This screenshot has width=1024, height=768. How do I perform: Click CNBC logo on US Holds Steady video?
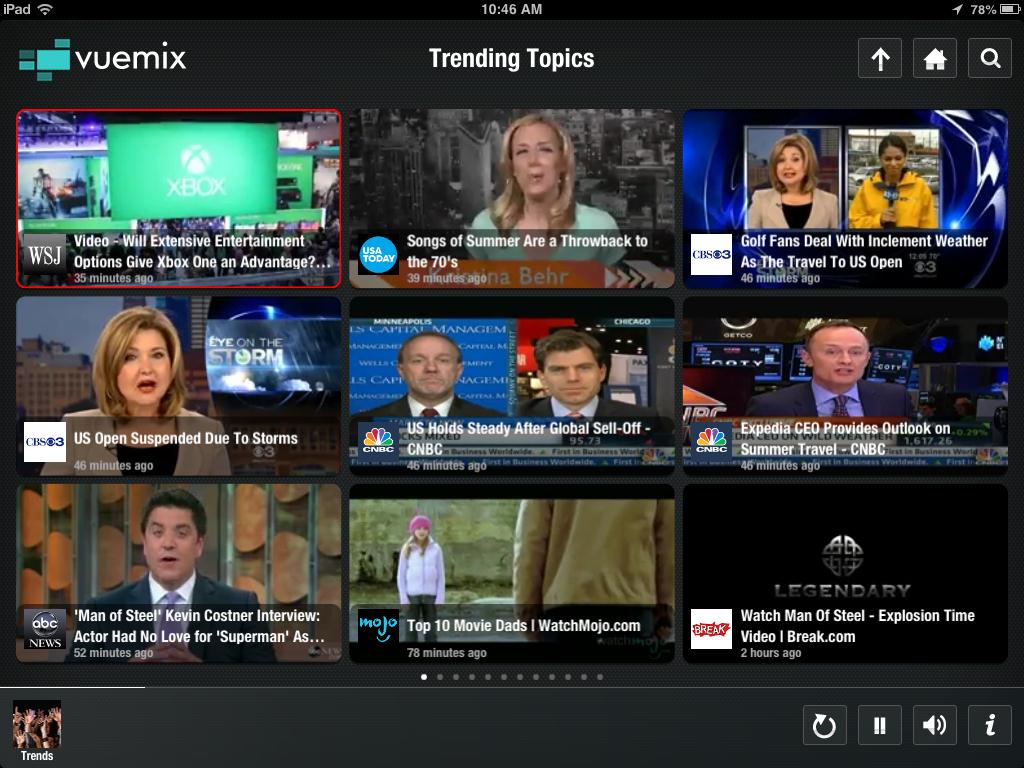click(x=379, y=442)
